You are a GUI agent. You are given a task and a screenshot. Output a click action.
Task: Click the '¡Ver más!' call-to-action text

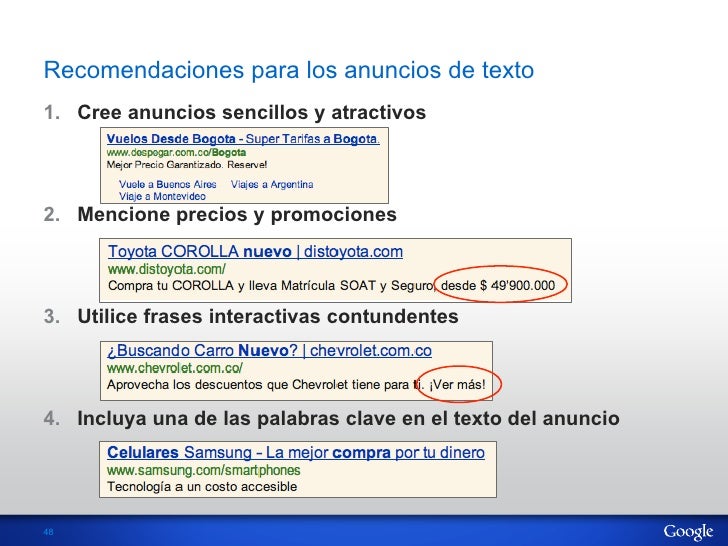coord(457,384)
